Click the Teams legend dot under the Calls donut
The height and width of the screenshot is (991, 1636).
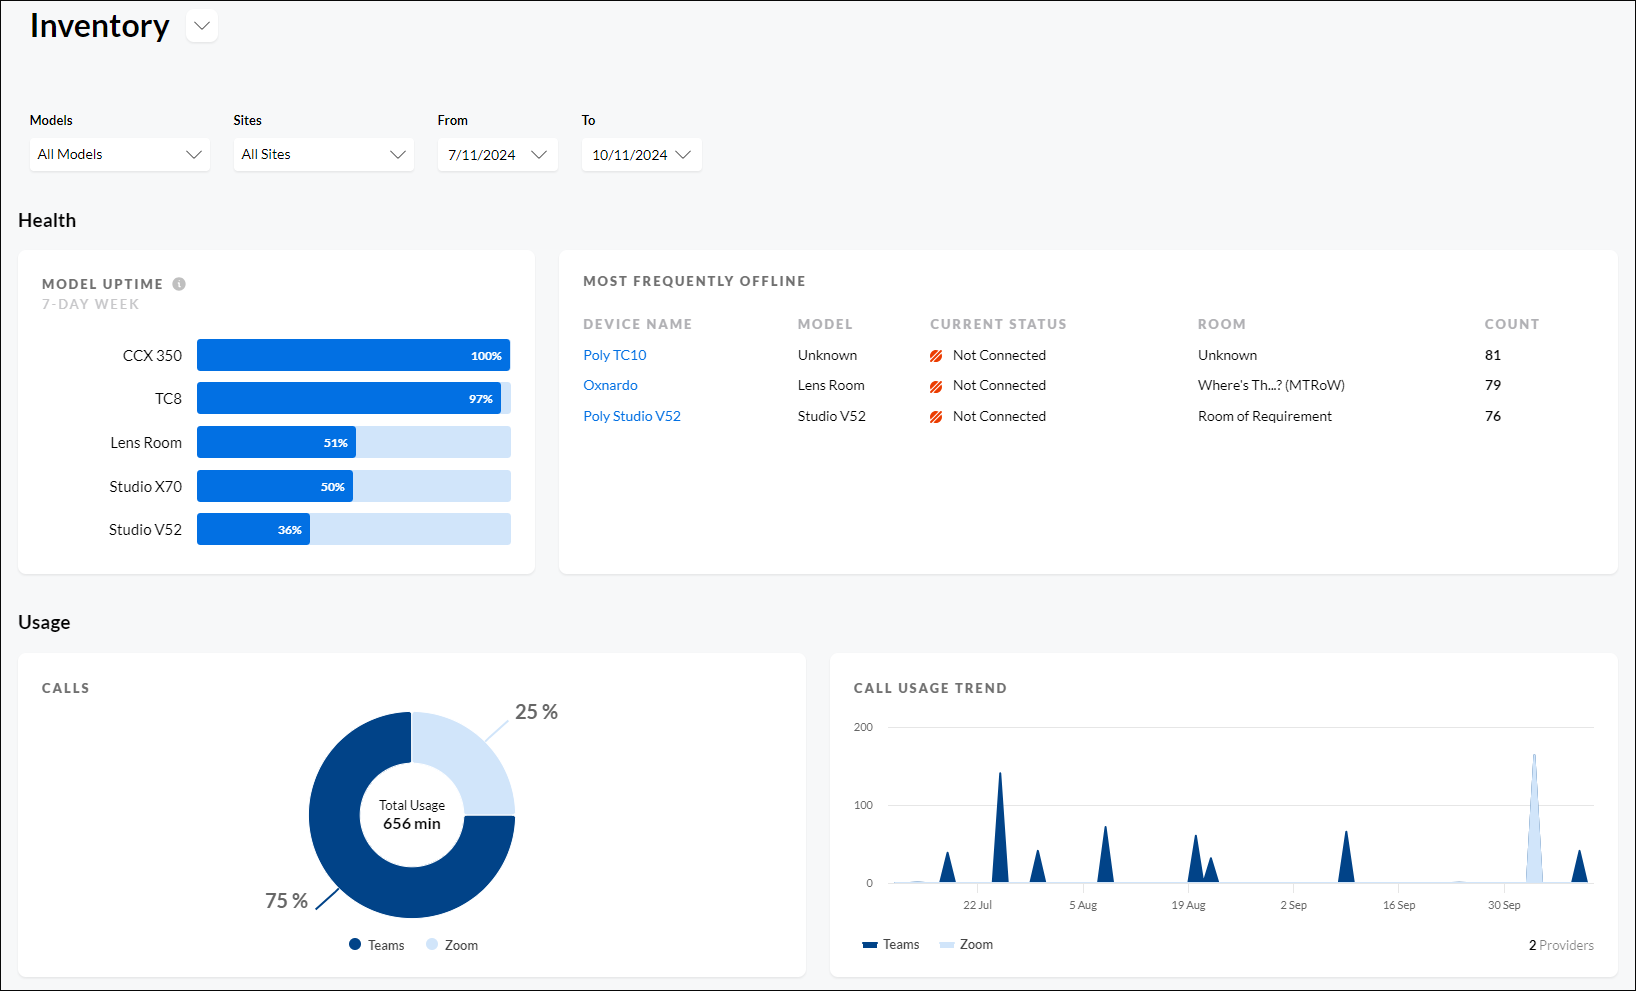[x=354, y=944]
